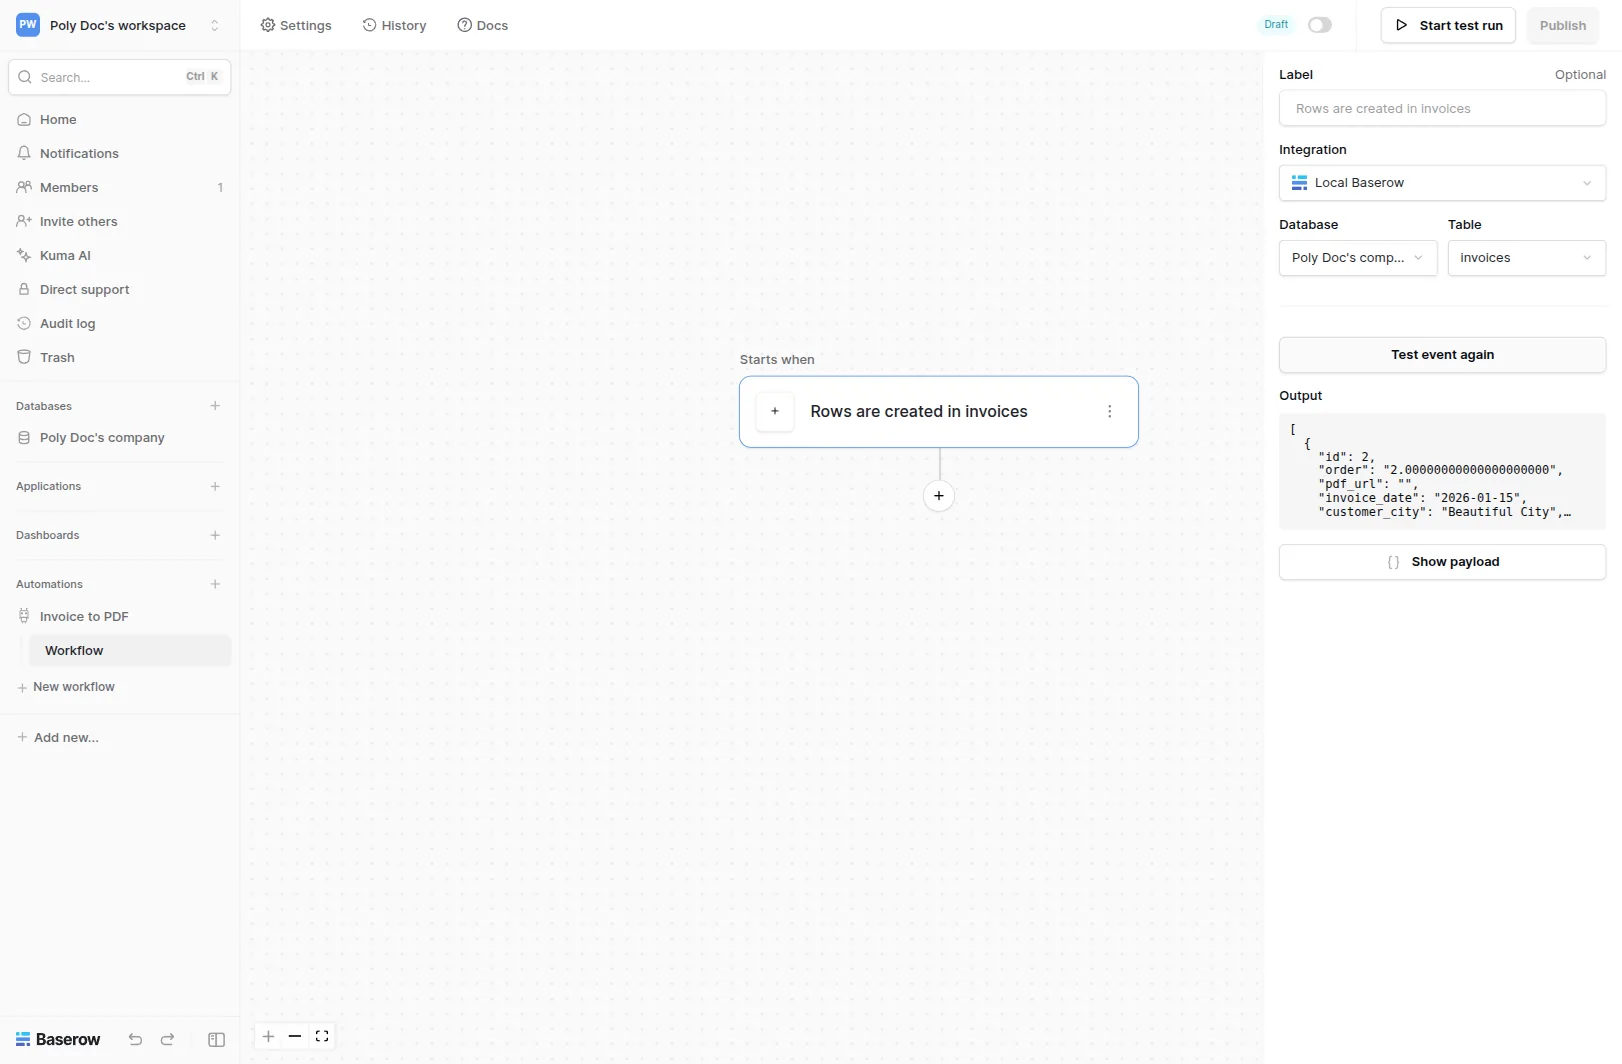Click the Home house icon

[x=24, y=119]
